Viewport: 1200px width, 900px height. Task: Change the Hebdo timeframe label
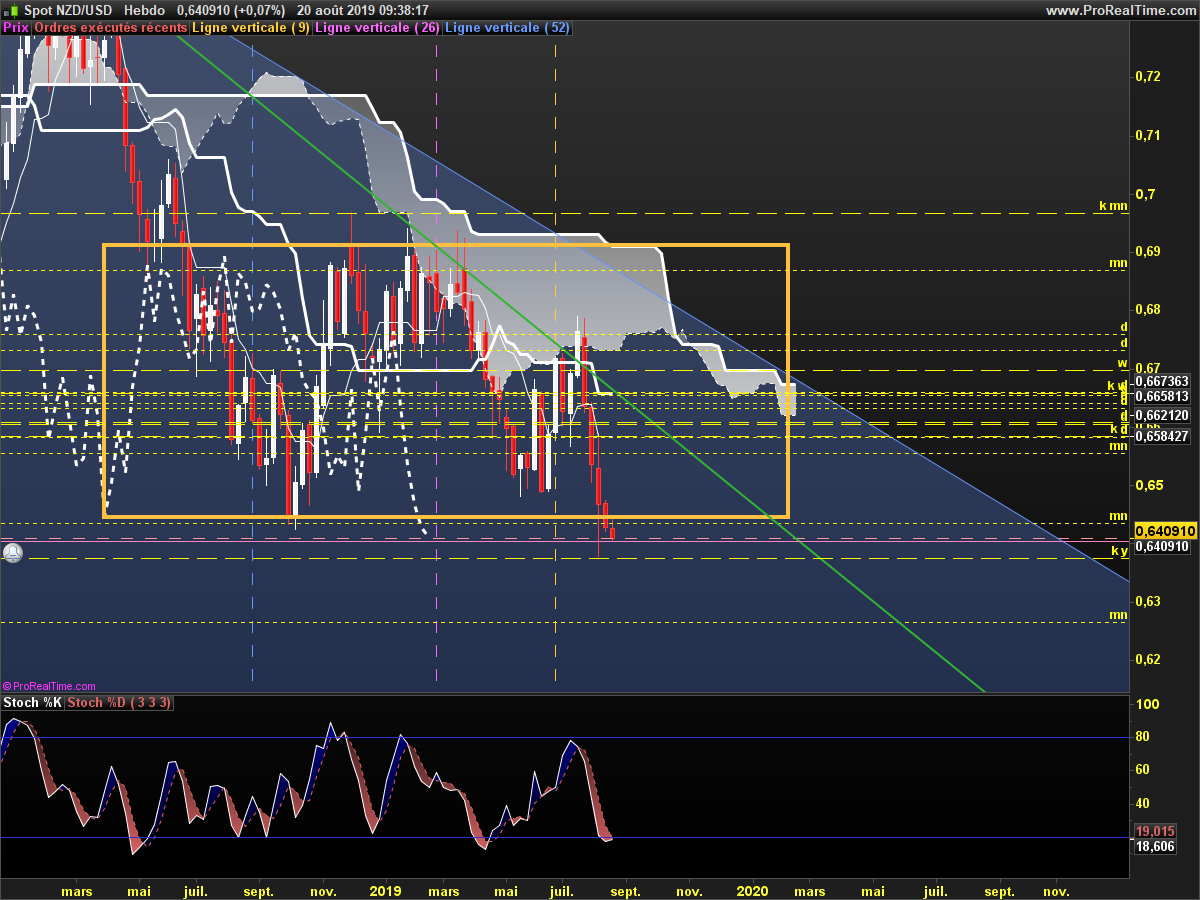(x=145, y=10)
